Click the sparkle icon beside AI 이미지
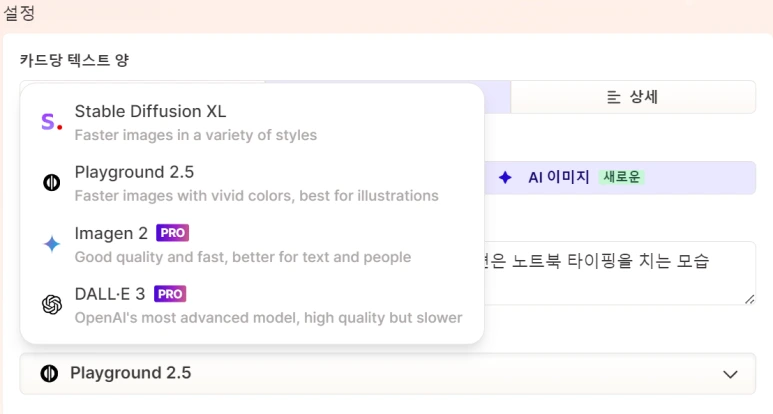 pyautogui.click(x=505, y=177)
